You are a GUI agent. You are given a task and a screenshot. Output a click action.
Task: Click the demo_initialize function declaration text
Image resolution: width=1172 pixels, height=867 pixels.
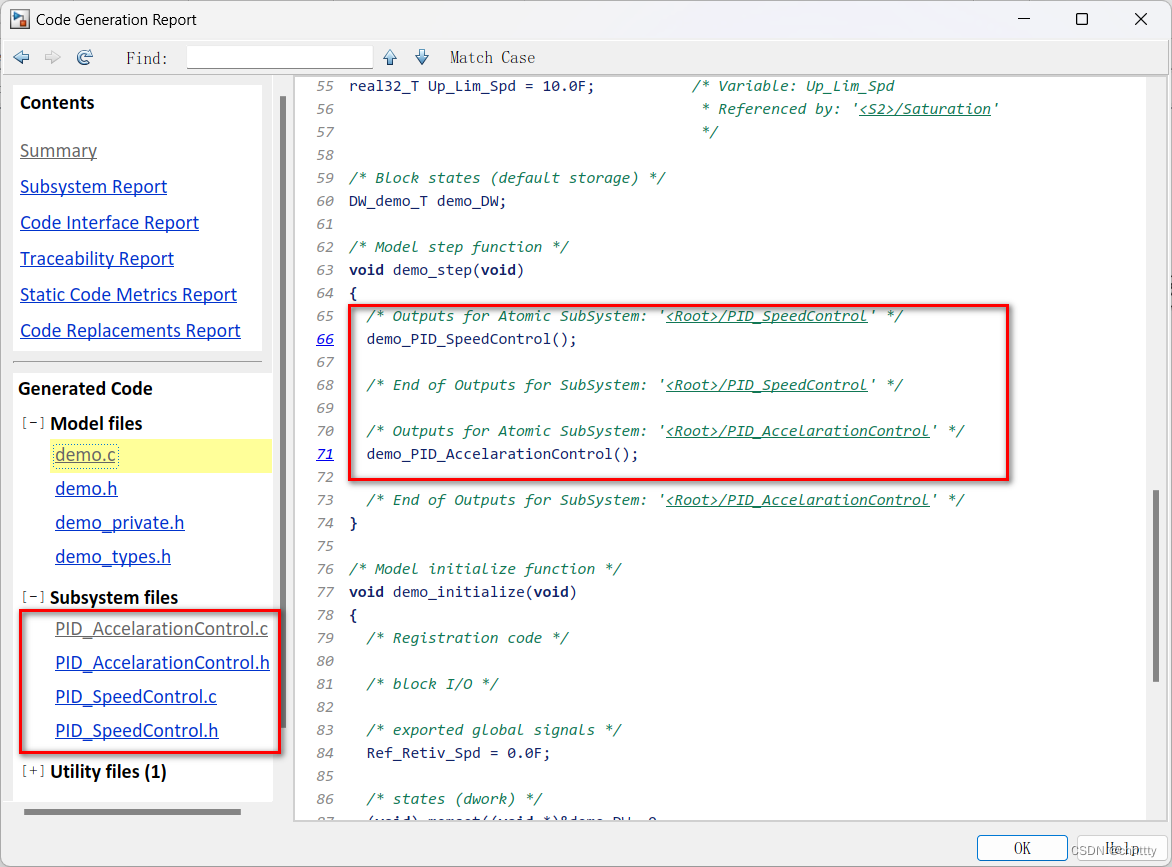(463, 592)
